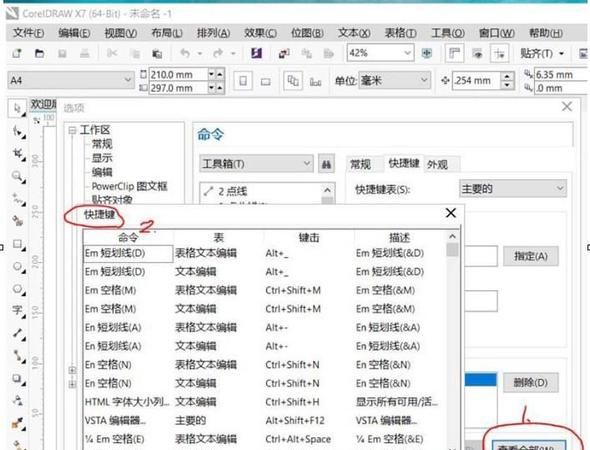Click the 键击 column header
This screenshot has height=450, width=590.
[x=309, y=237]
